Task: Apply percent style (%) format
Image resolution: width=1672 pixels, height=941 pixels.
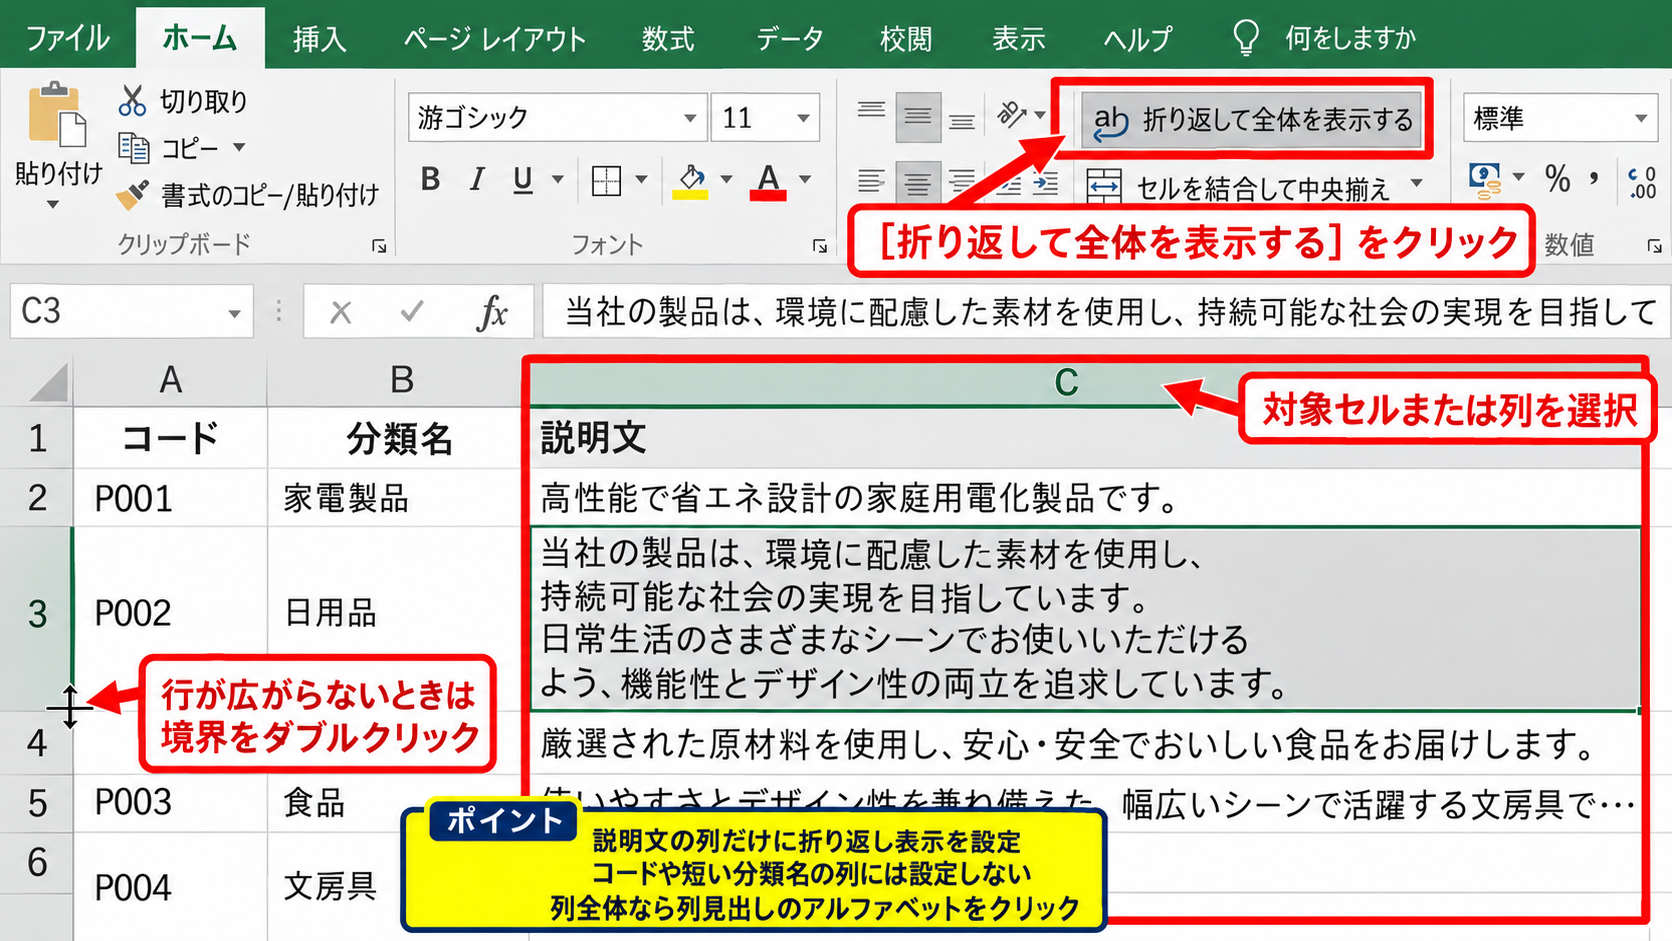Action: [x=1557, y=179]
